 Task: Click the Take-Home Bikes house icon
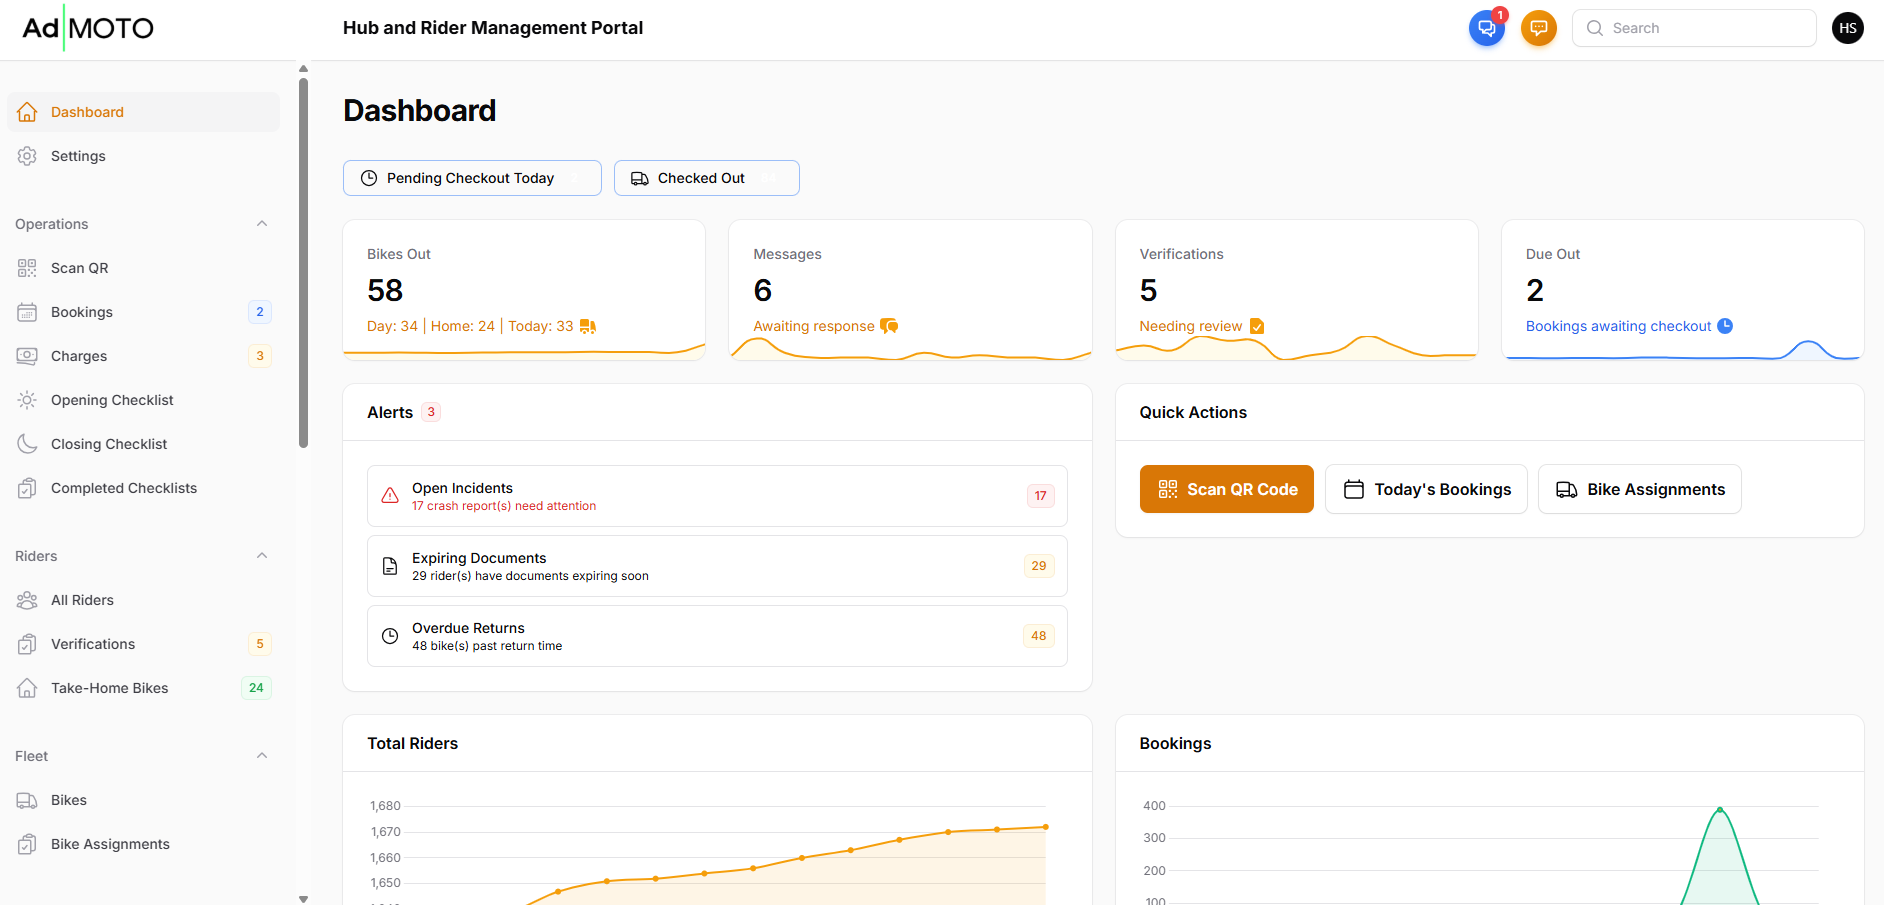(27, 688)
